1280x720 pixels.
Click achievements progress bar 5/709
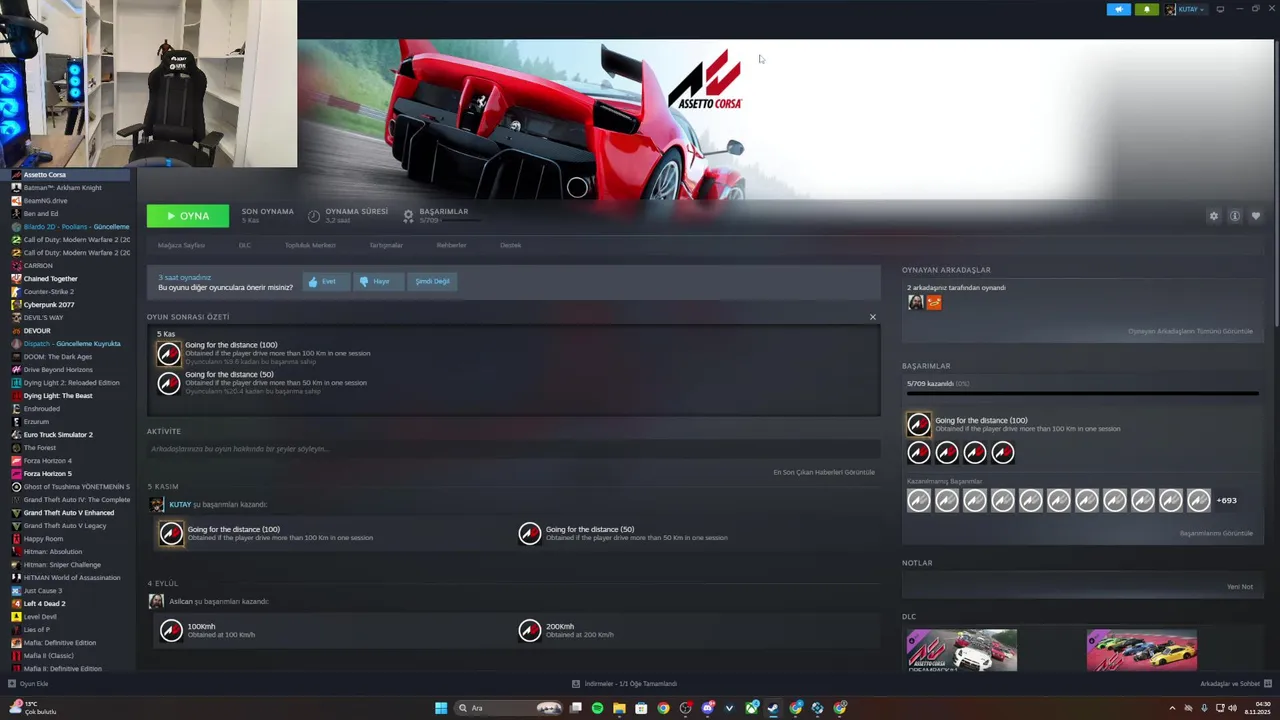[x=1082, y=393]
